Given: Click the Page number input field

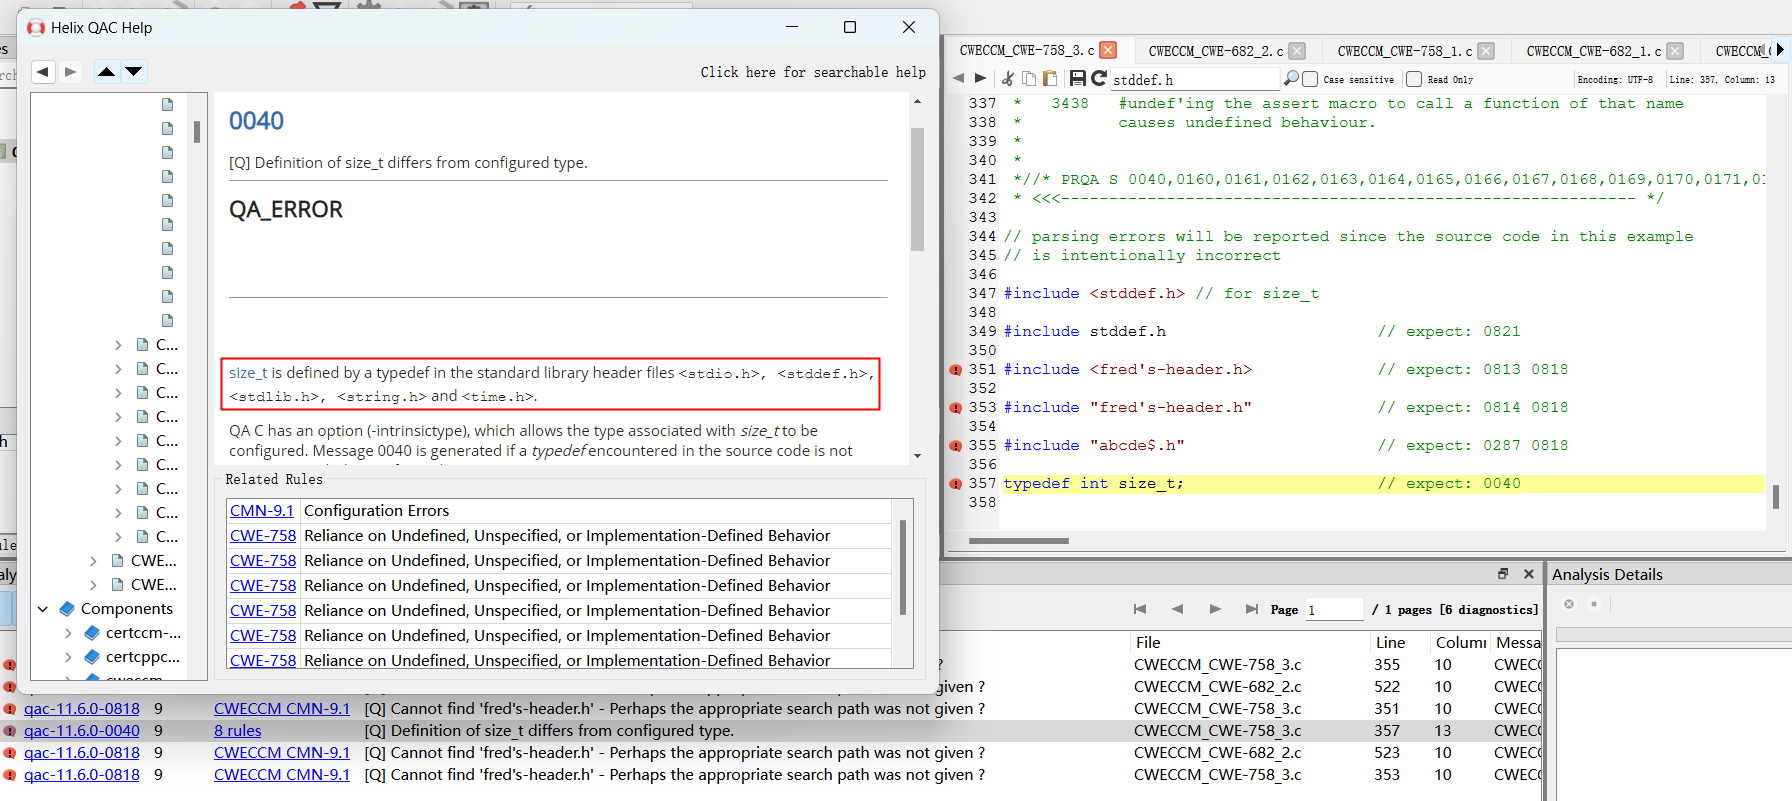Looking at the screenshot, I should click(1334, 609).
